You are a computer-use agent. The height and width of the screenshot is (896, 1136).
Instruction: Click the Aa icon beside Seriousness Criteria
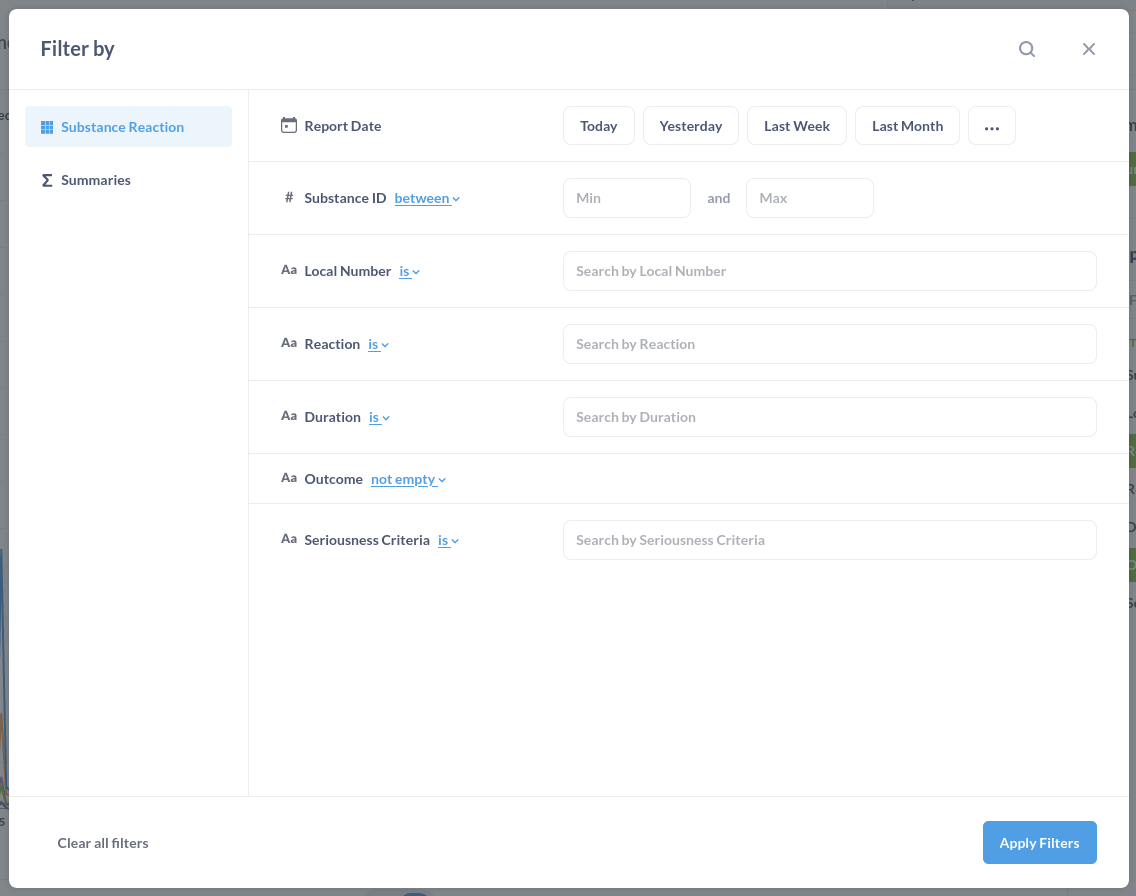[288, 539]
